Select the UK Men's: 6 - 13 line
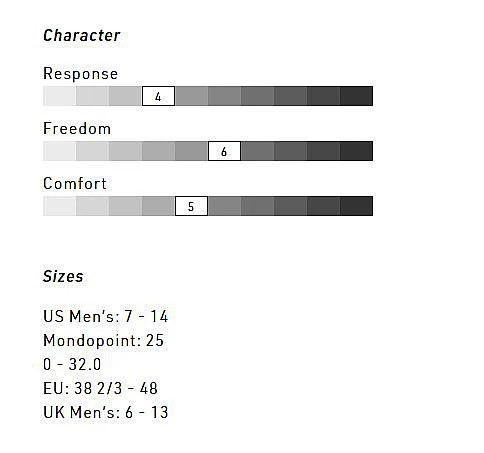 (x=106, y=412)
